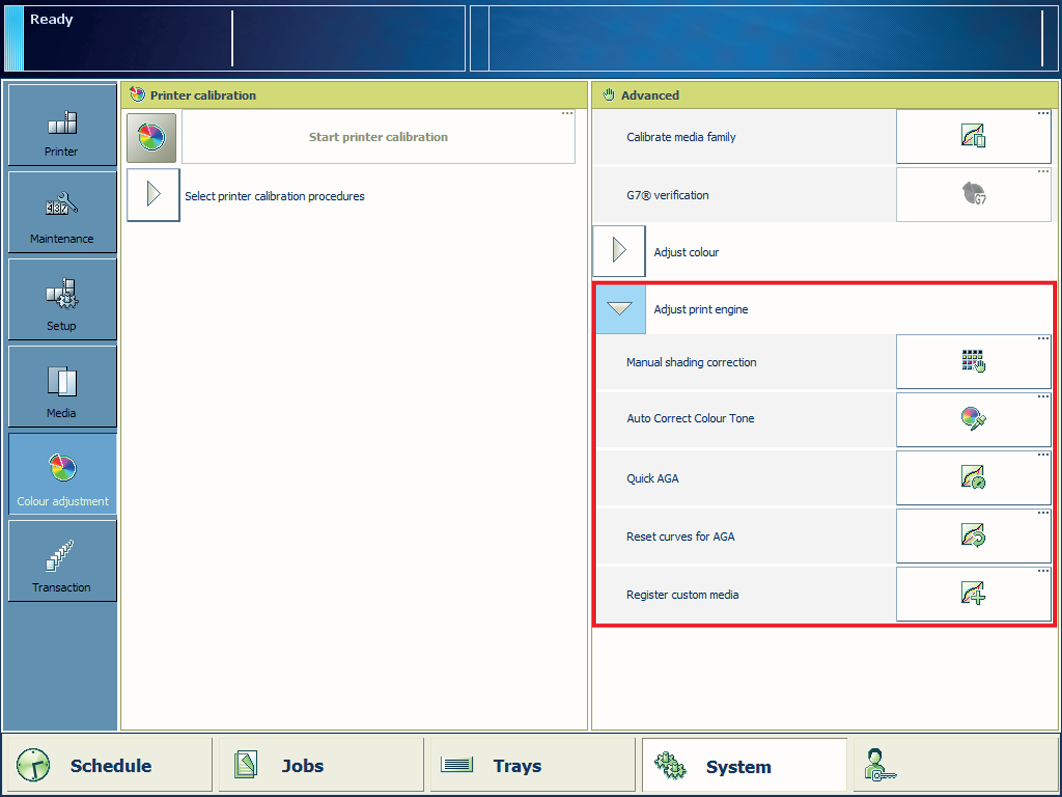Open the Jobs tab

pyautogui.click(x=320, y=766)
